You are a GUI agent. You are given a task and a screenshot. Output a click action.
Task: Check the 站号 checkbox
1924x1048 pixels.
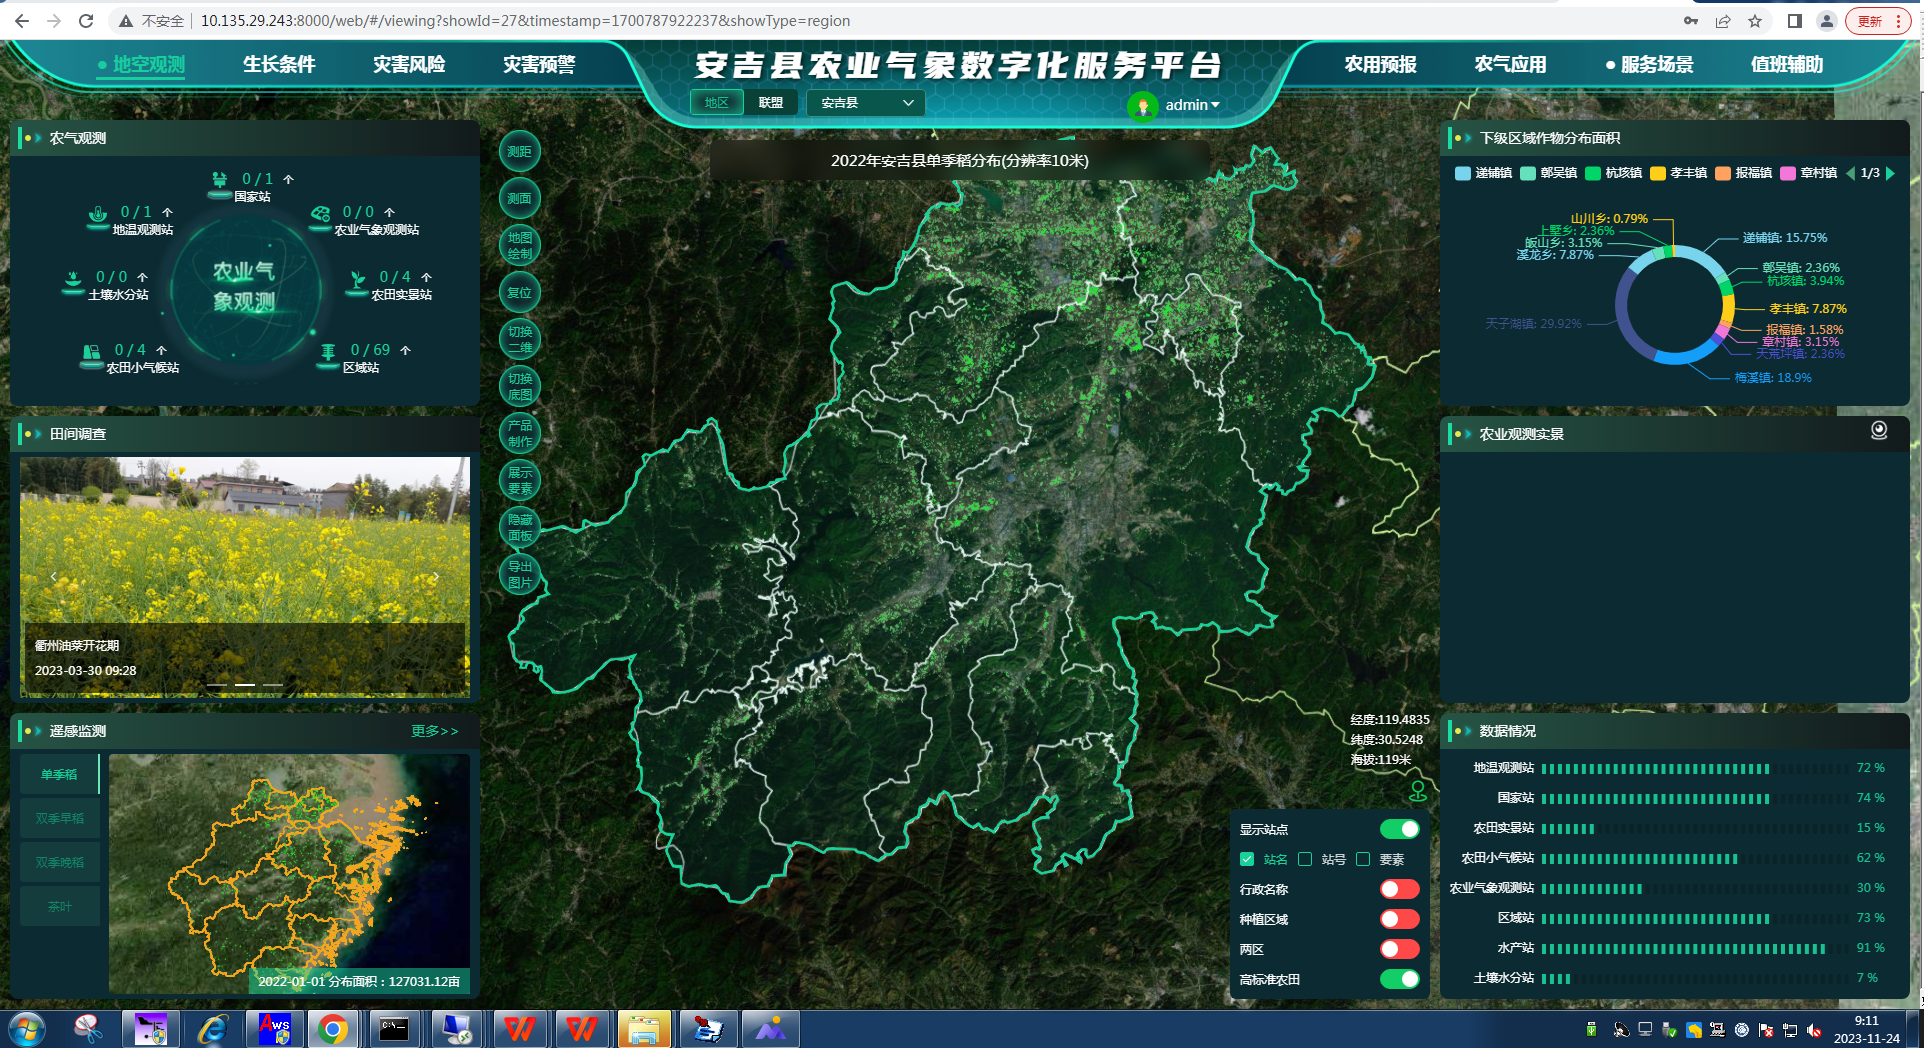1305,859
